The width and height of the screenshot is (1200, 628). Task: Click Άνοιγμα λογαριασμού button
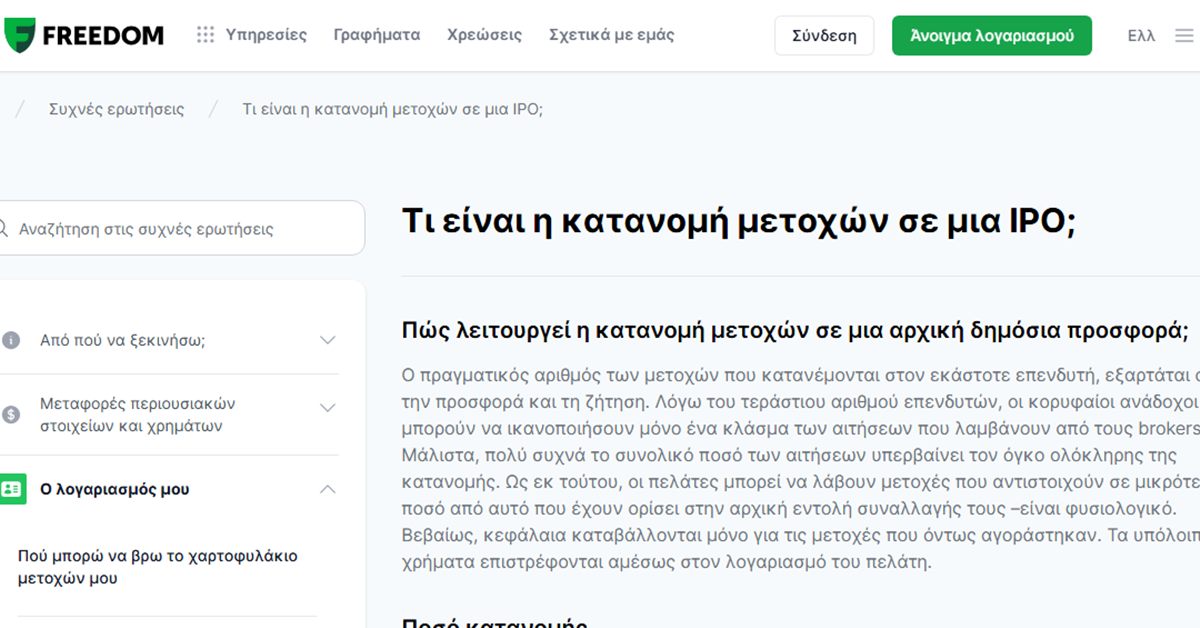point(992,35)
